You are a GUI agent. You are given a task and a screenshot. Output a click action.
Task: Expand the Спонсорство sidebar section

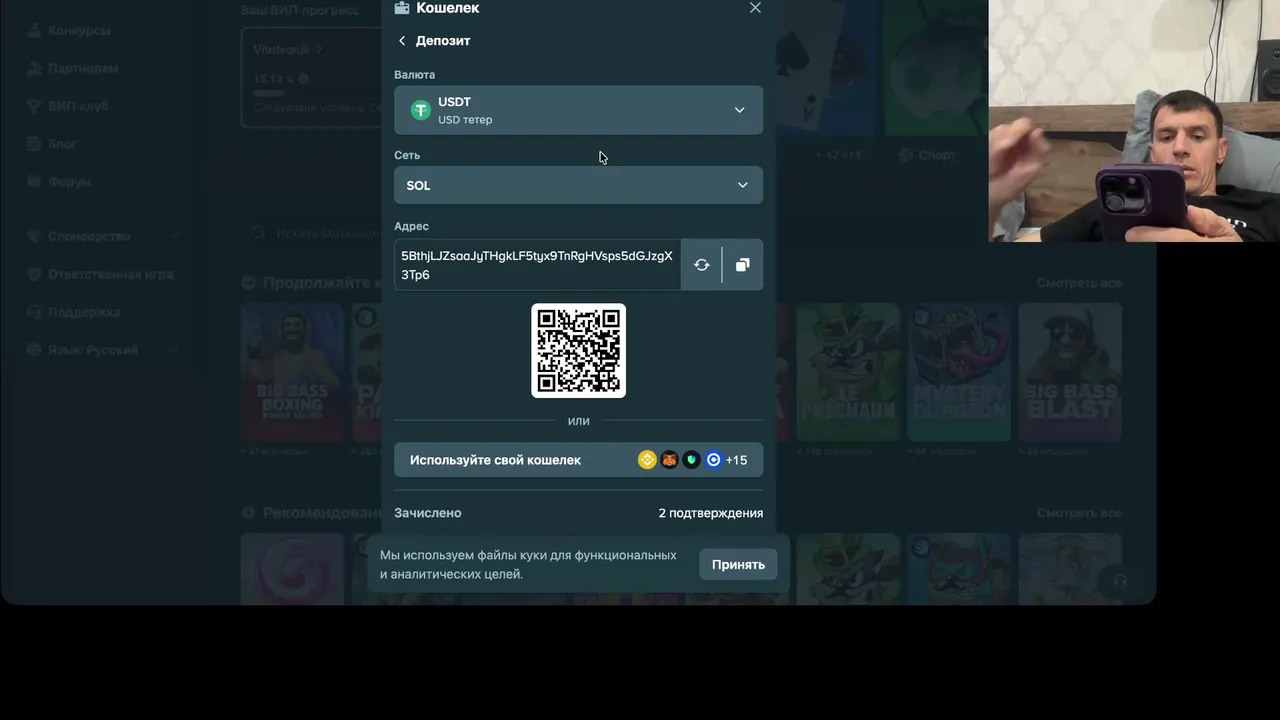103,236
